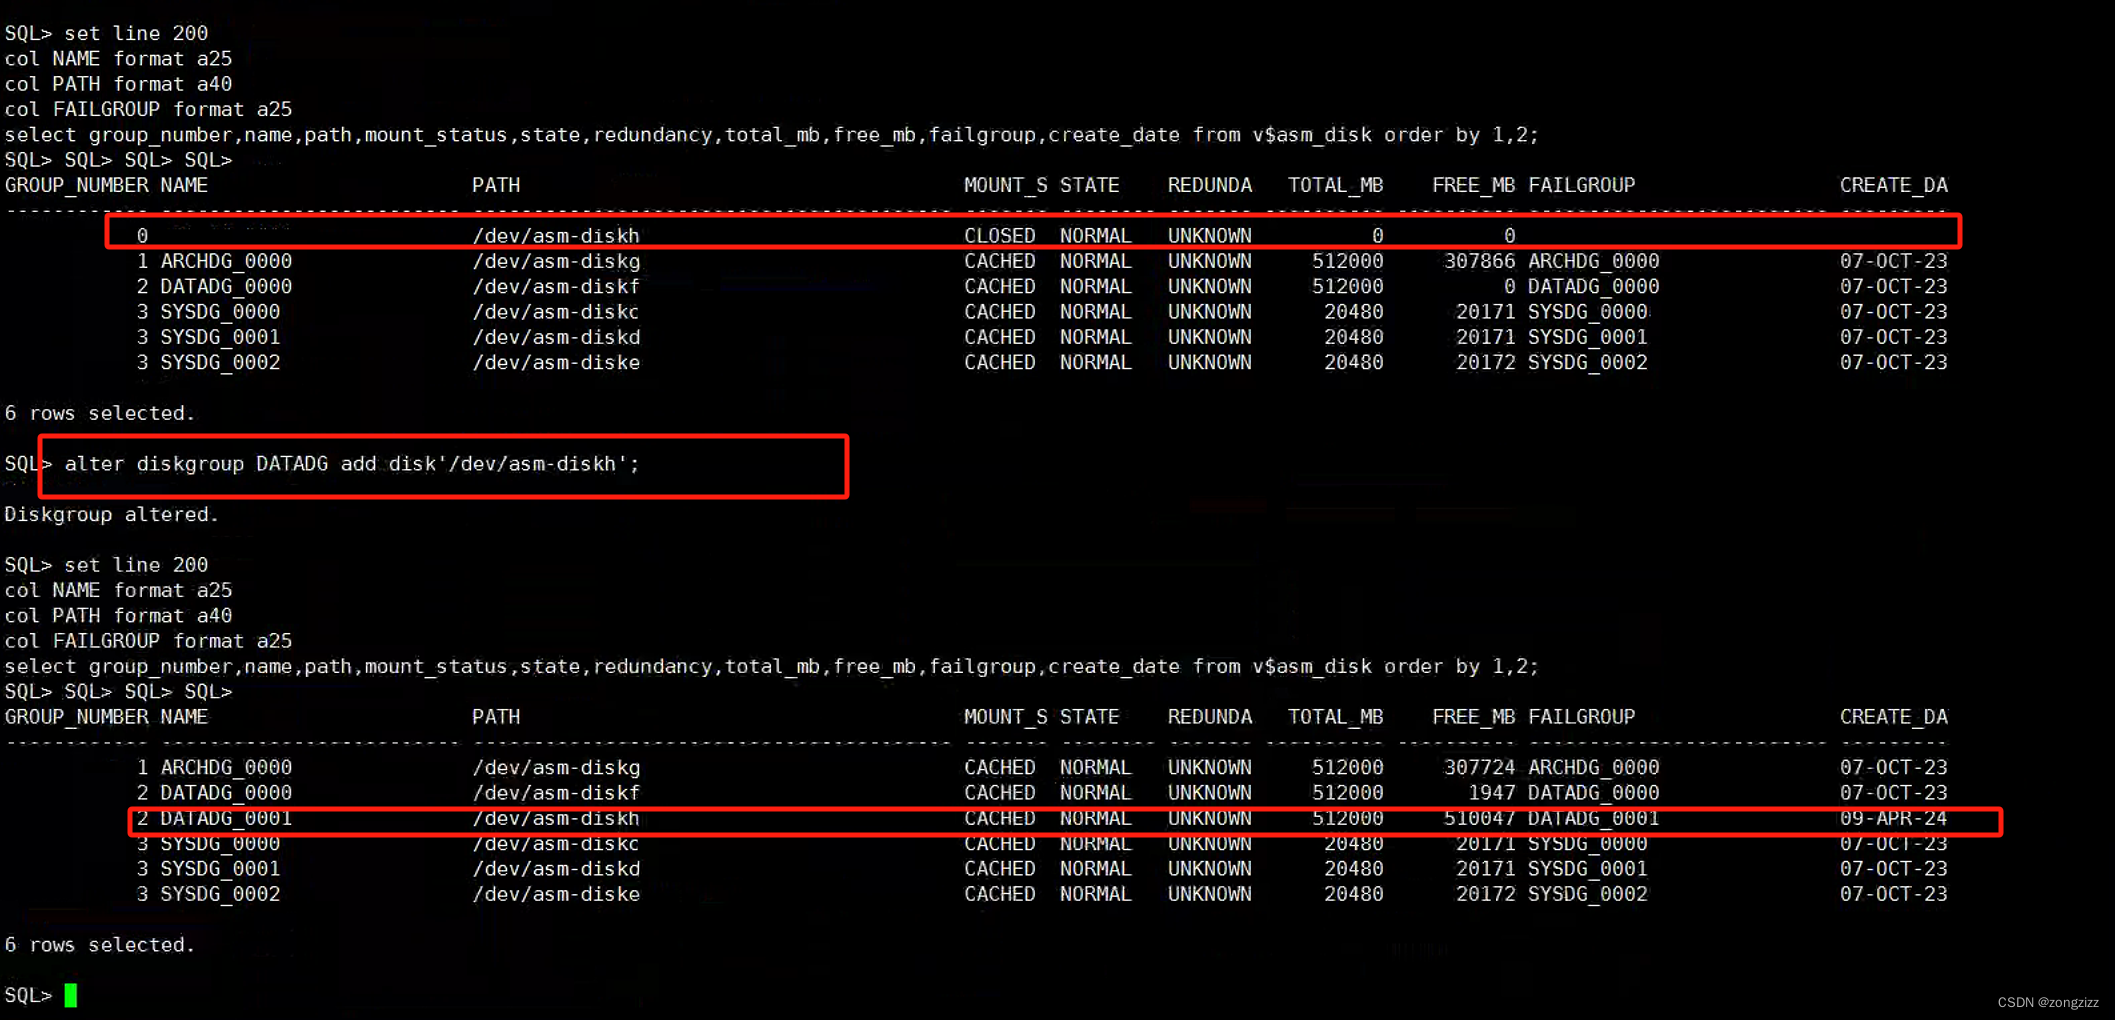
Task: Select the FREE_MB value 307724
Action: (x=1479, y=767)
